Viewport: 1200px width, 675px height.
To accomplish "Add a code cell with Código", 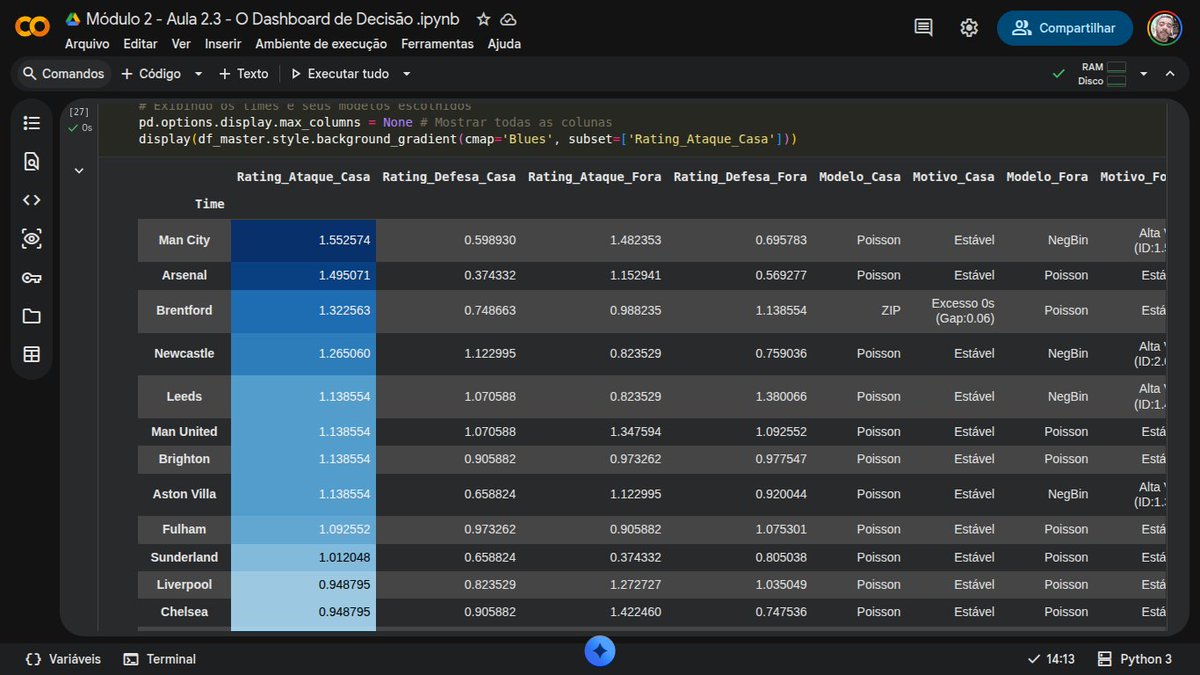I will [x=152, y=74].
